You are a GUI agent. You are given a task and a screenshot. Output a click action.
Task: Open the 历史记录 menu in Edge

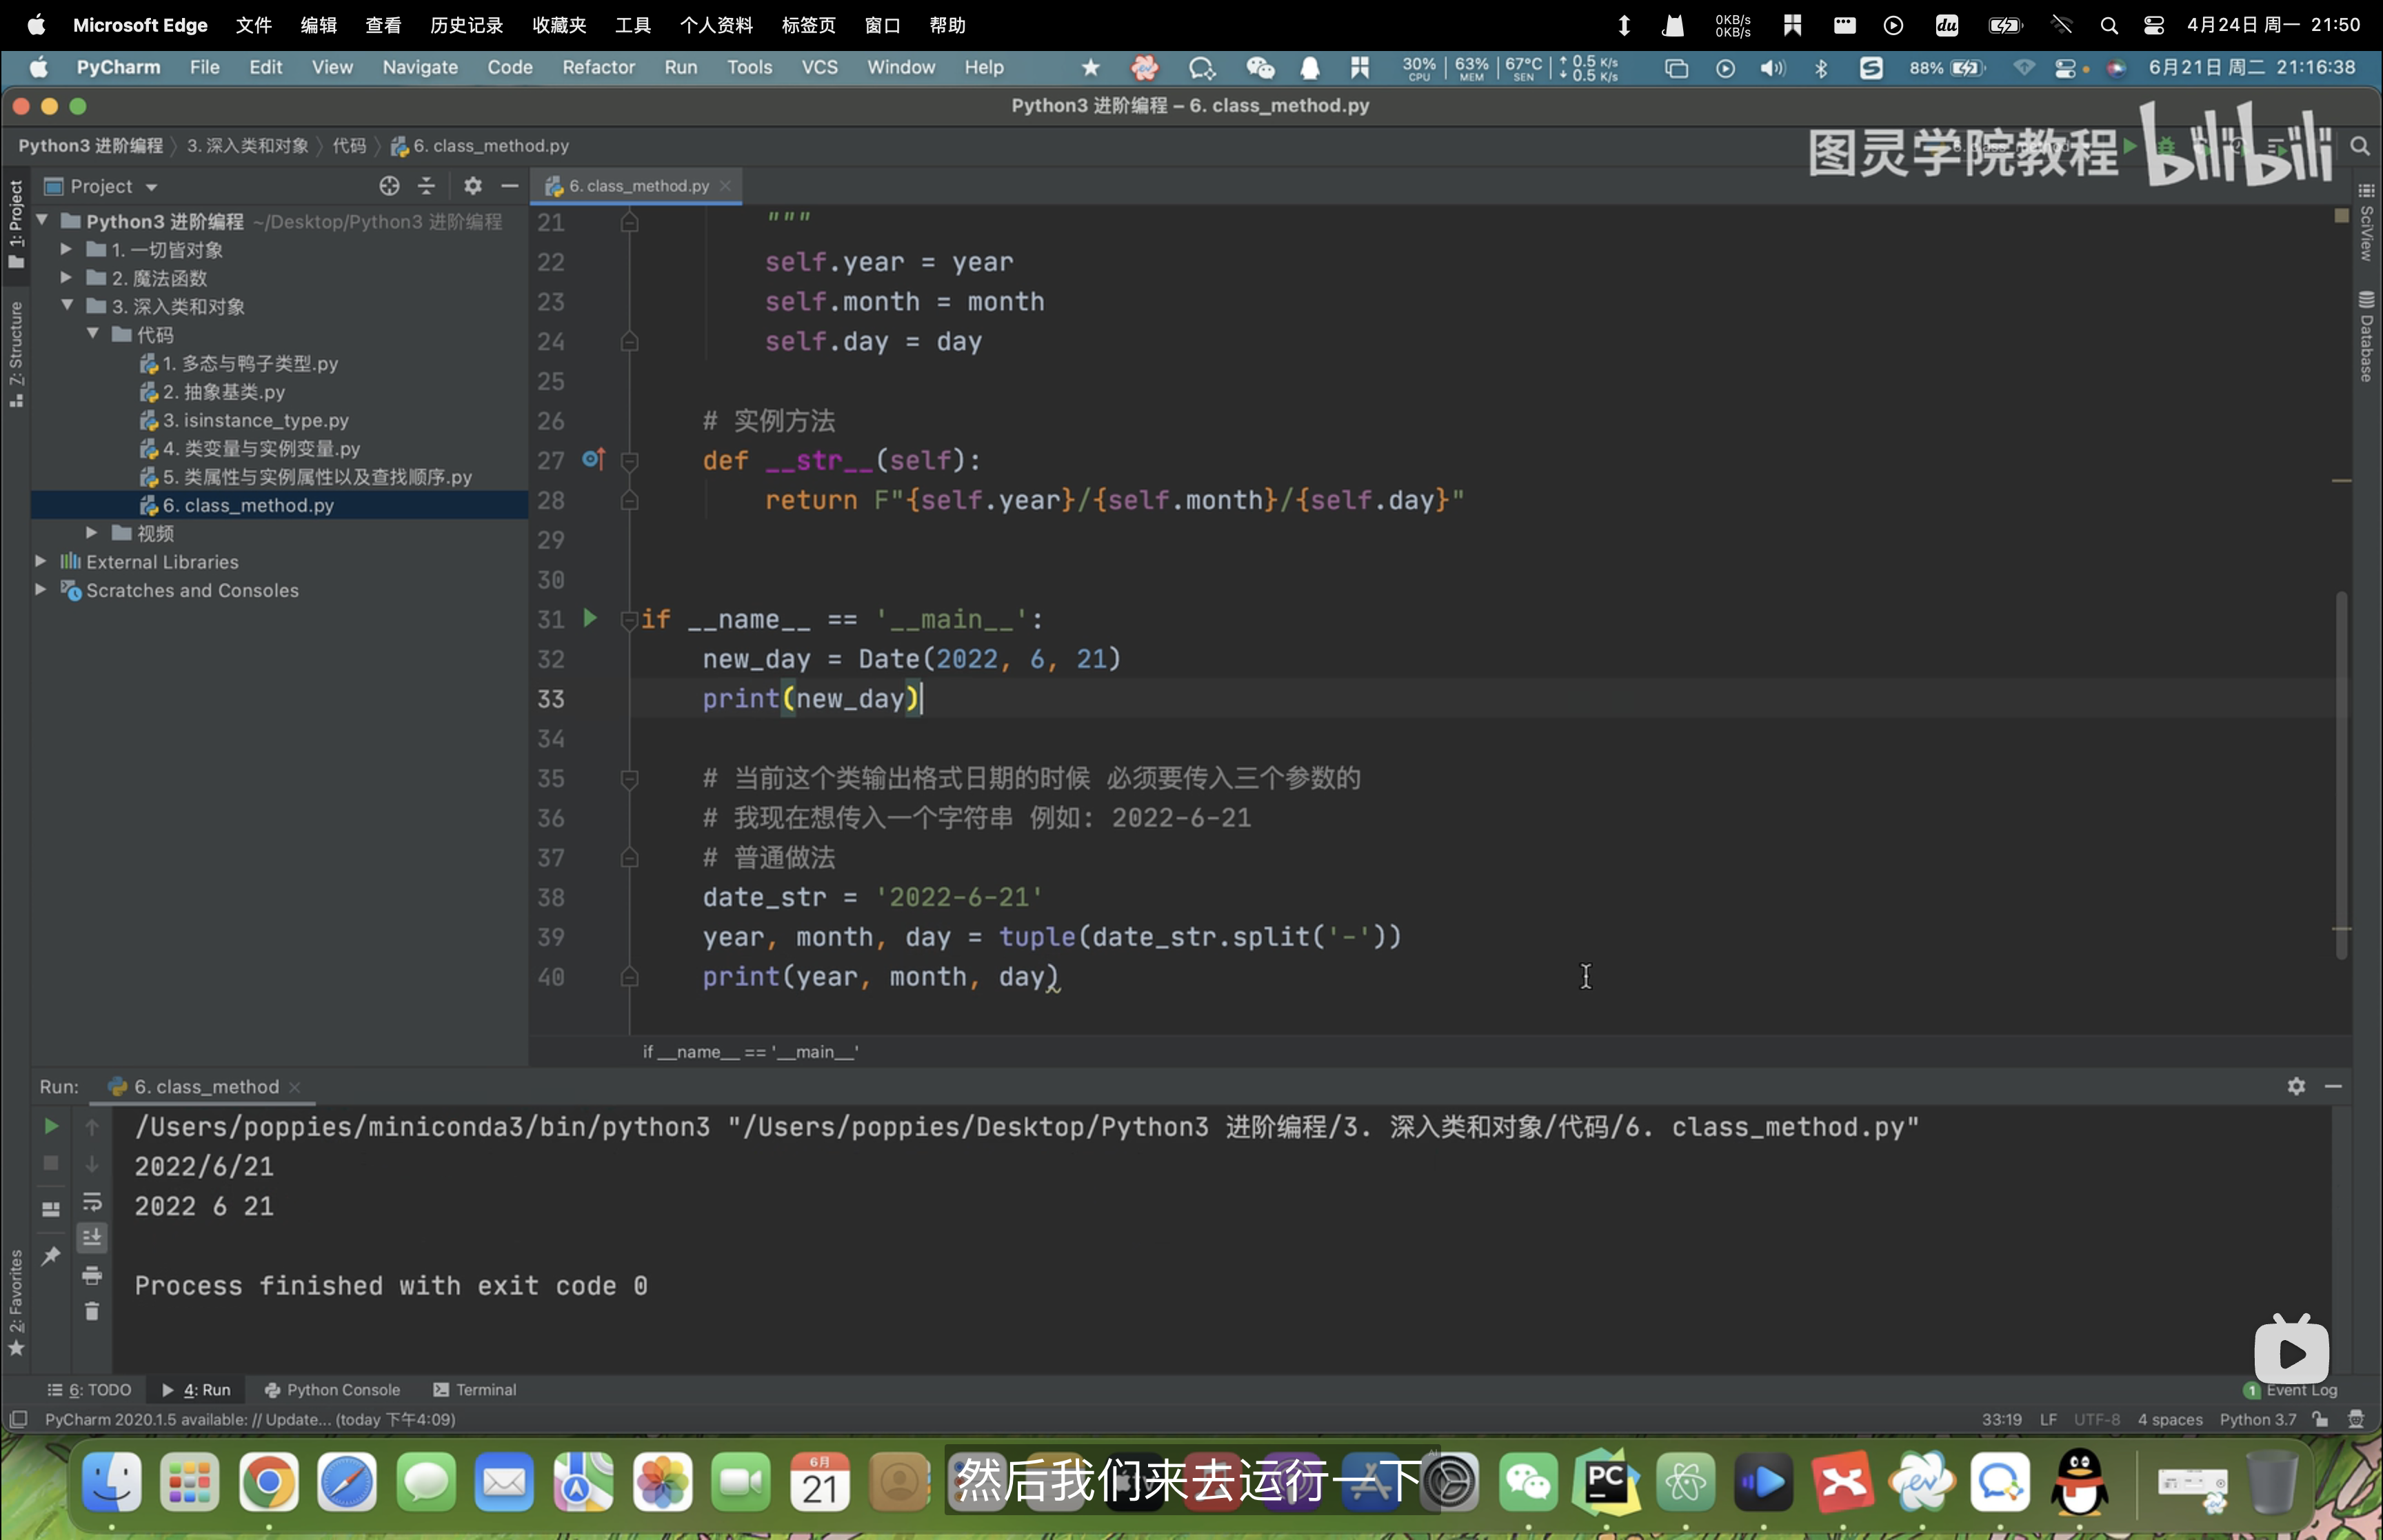click(466, 25)
